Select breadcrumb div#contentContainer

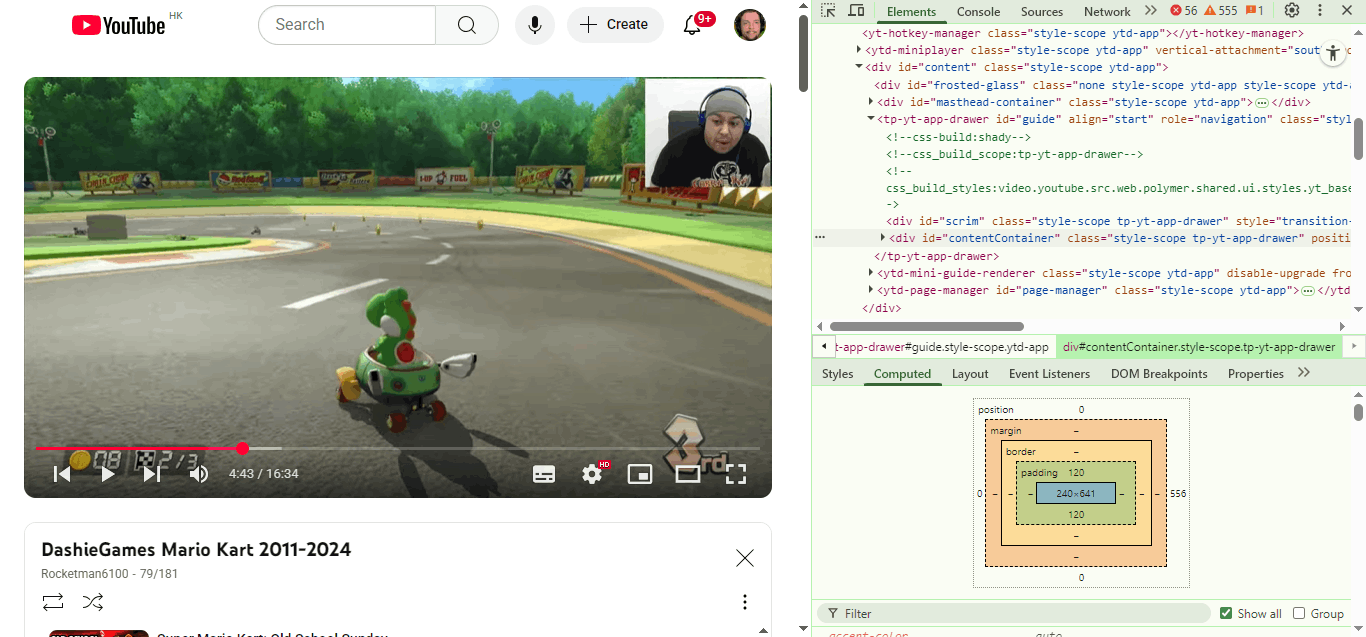point(1199,347)
